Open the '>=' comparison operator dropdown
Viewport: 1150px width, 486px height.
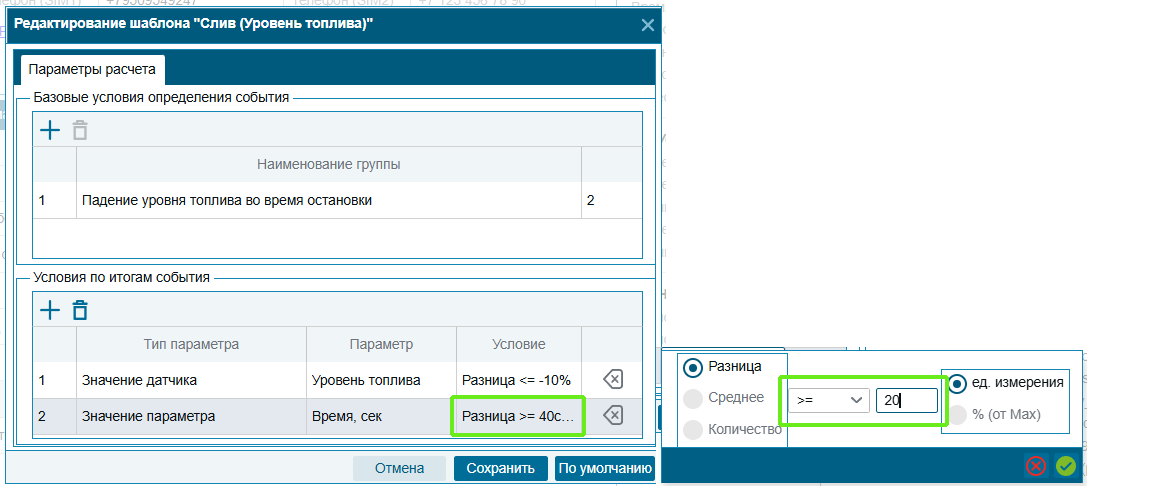coord(829,400)
